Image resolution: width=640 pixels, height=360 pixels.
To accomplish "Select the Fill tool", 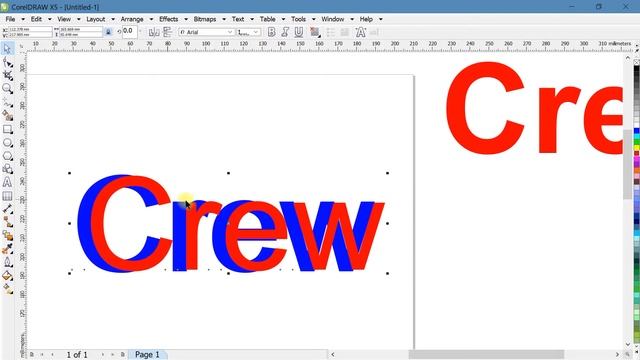I will click(x=7, y=276).
